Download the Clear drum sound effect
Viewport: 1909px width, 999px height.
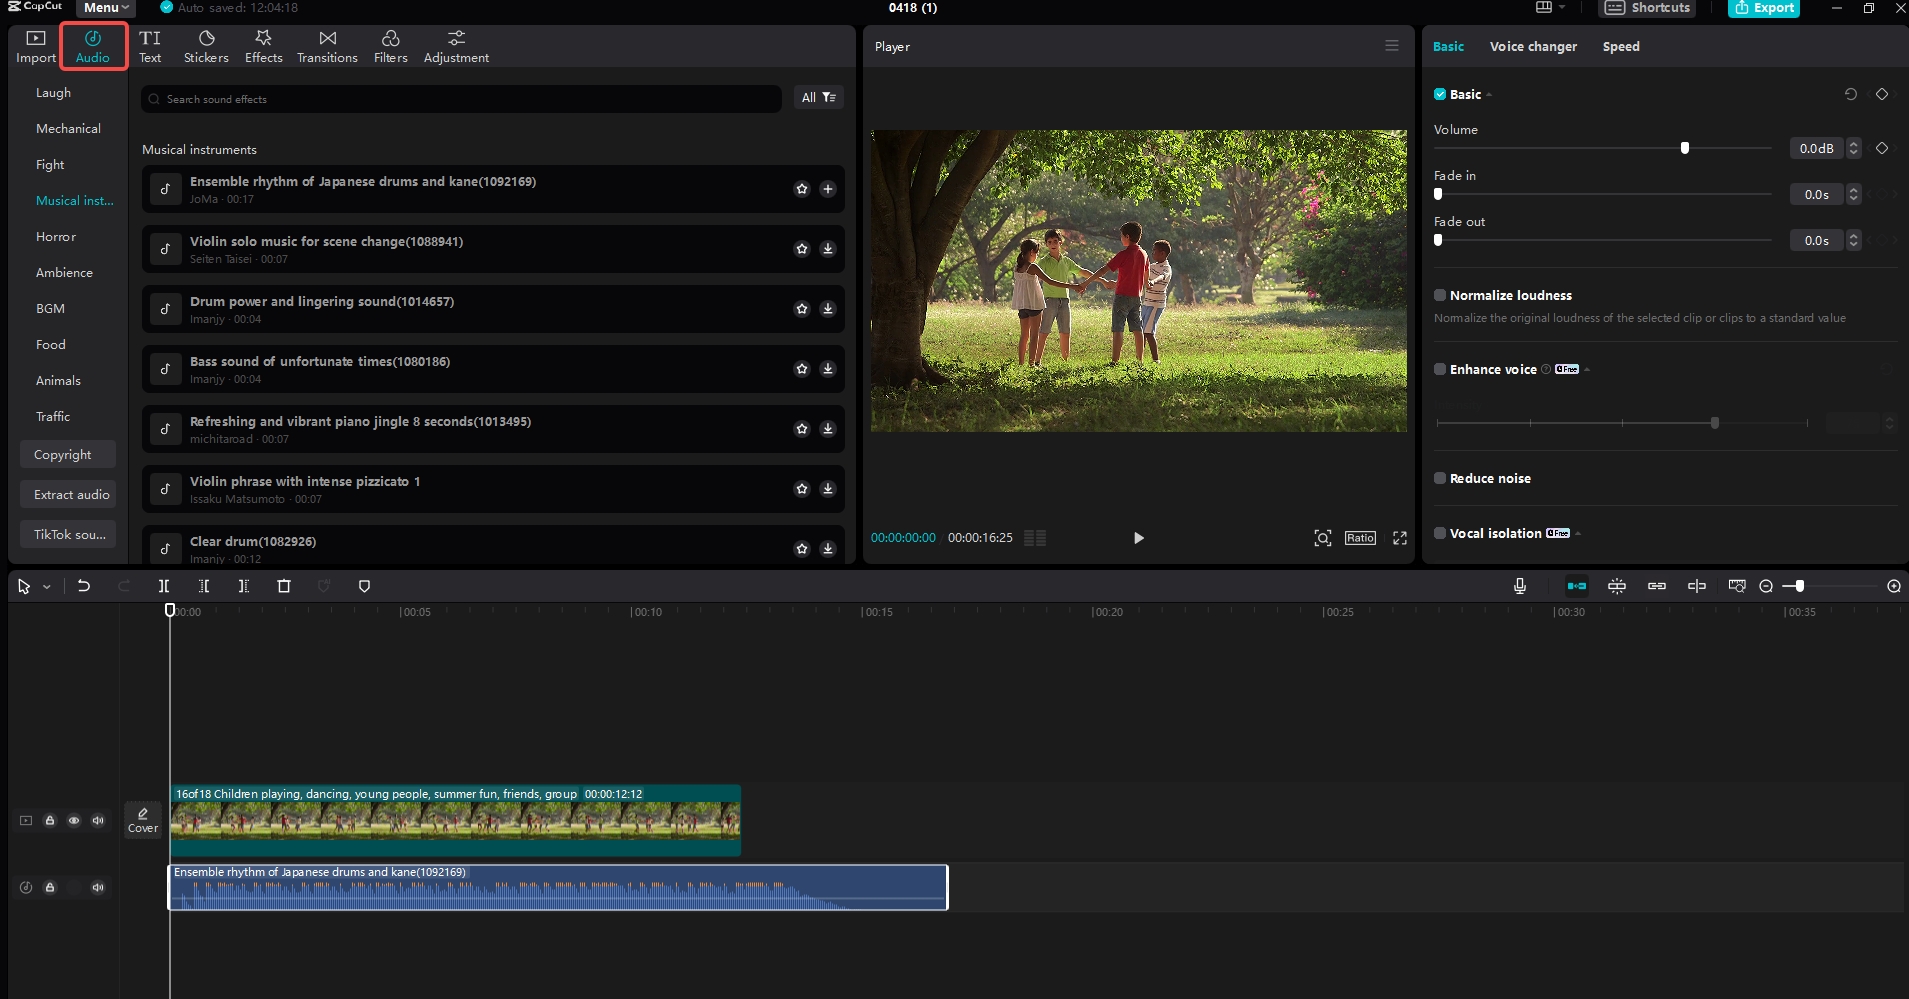click(x=828, y=548)
